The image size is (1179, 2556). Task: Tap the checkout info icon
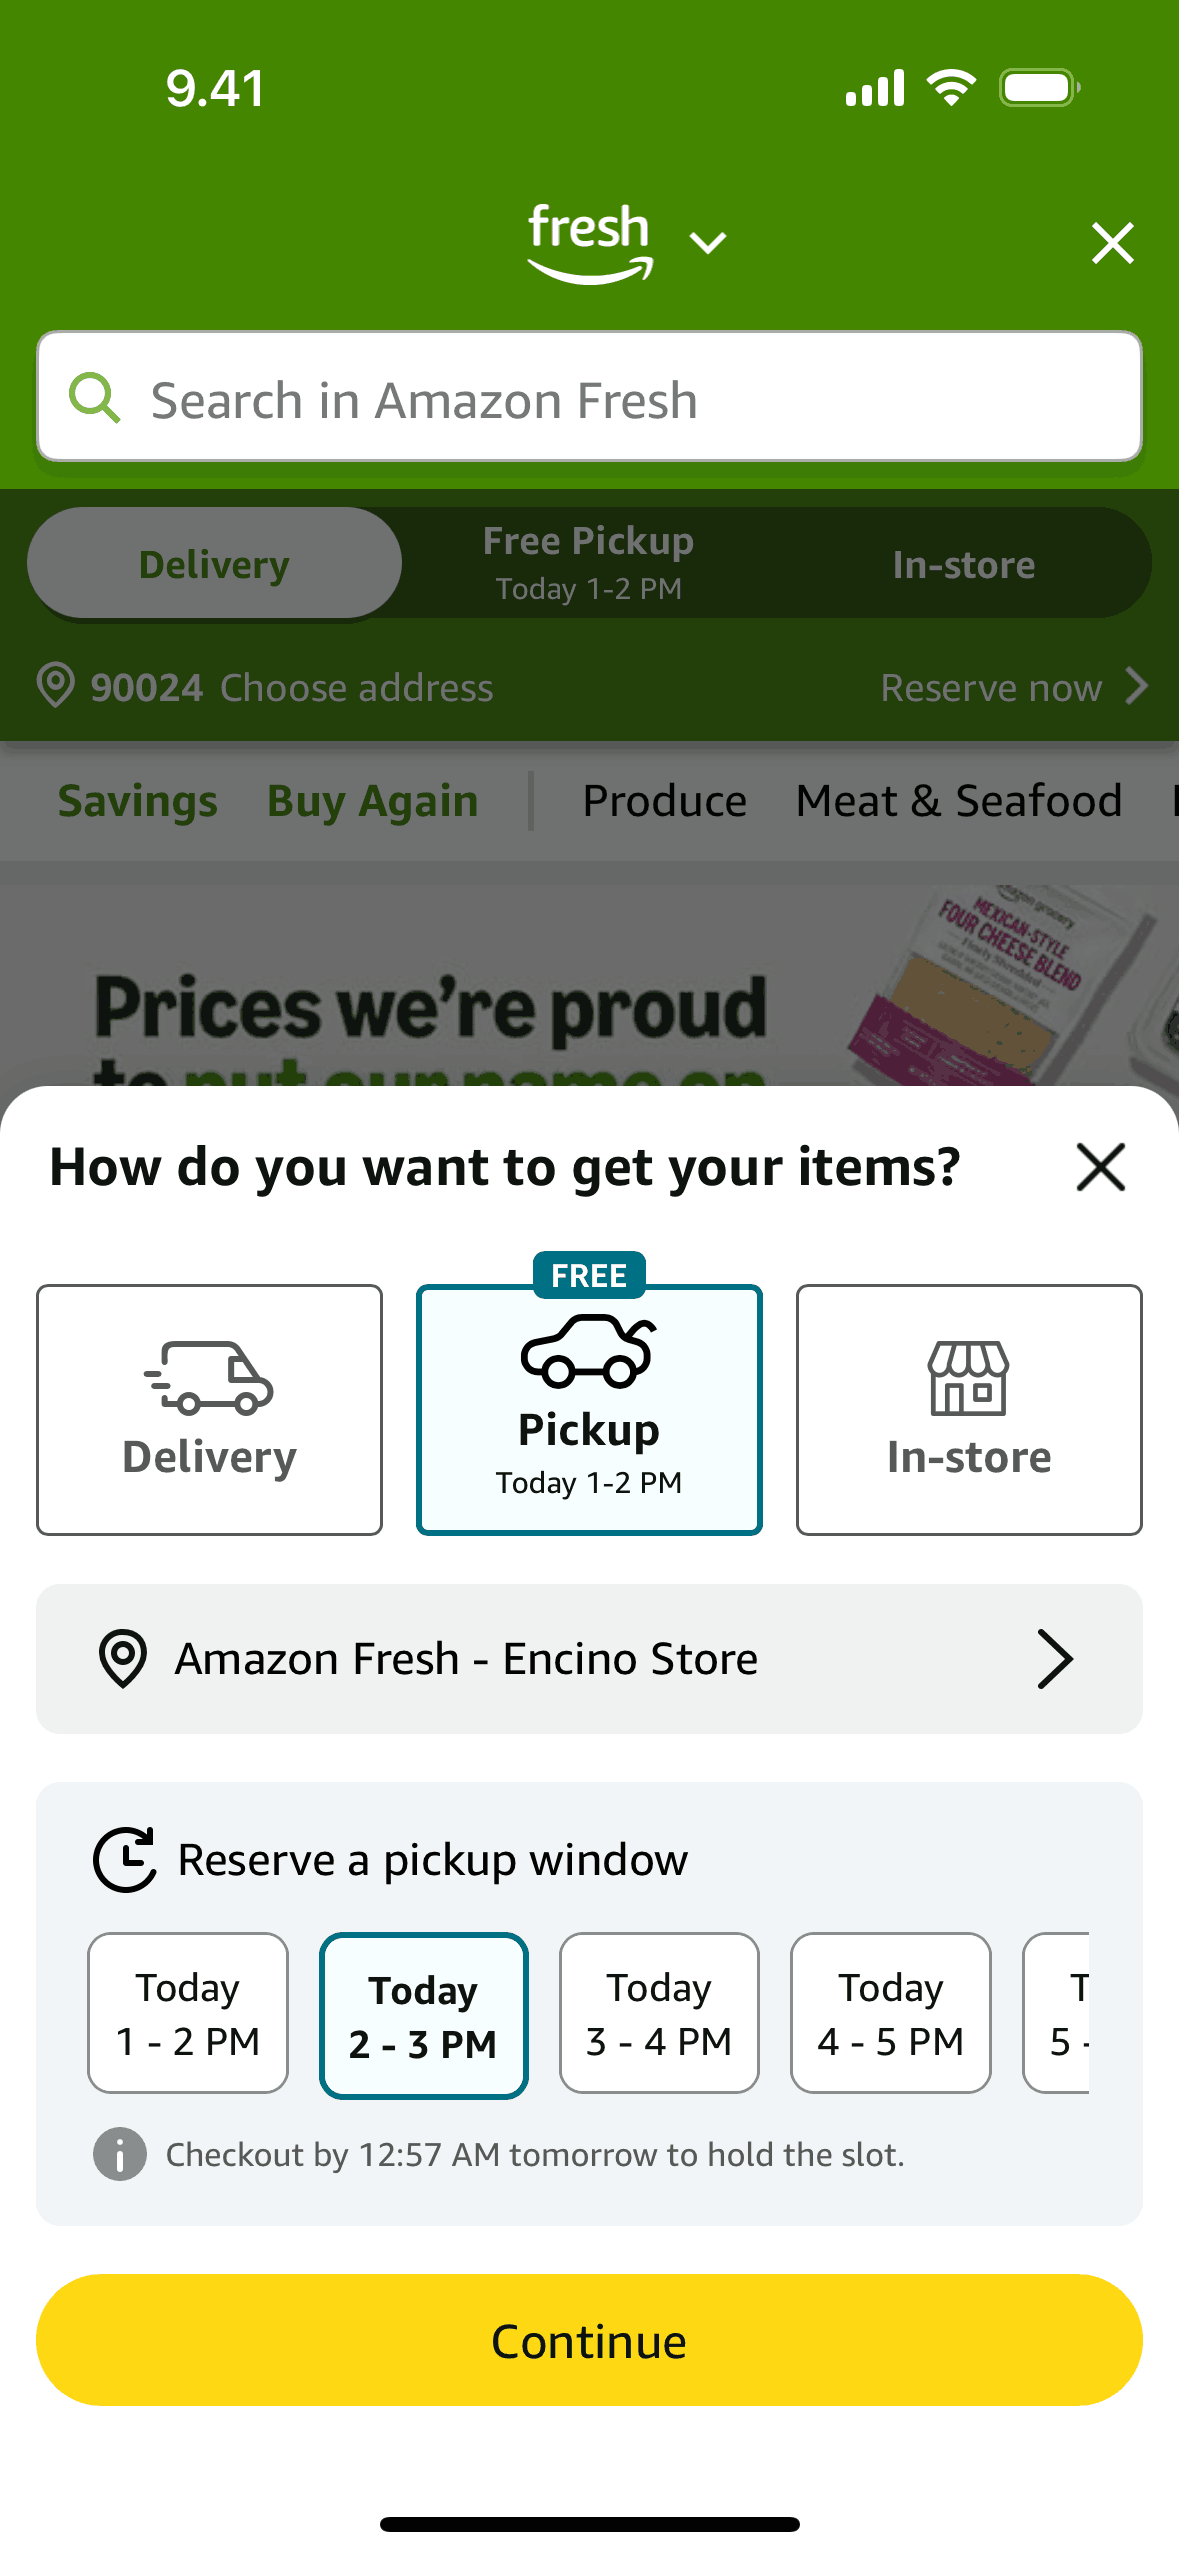tap(120, 2153)
